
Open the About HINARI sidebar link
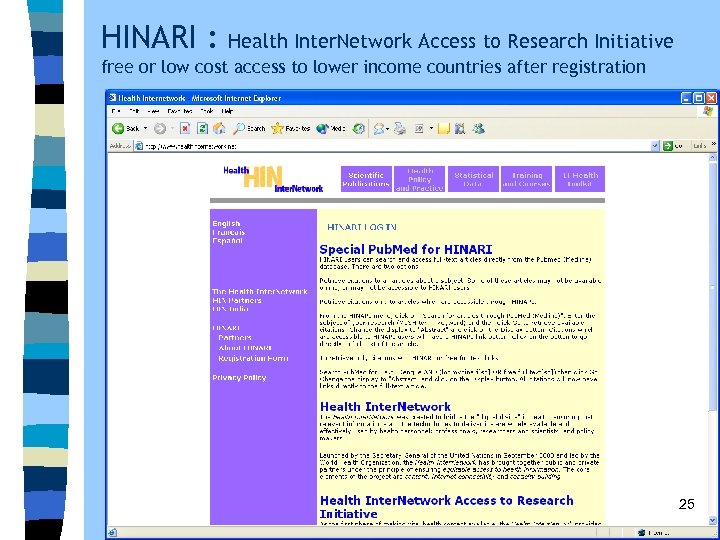[245, 348]
